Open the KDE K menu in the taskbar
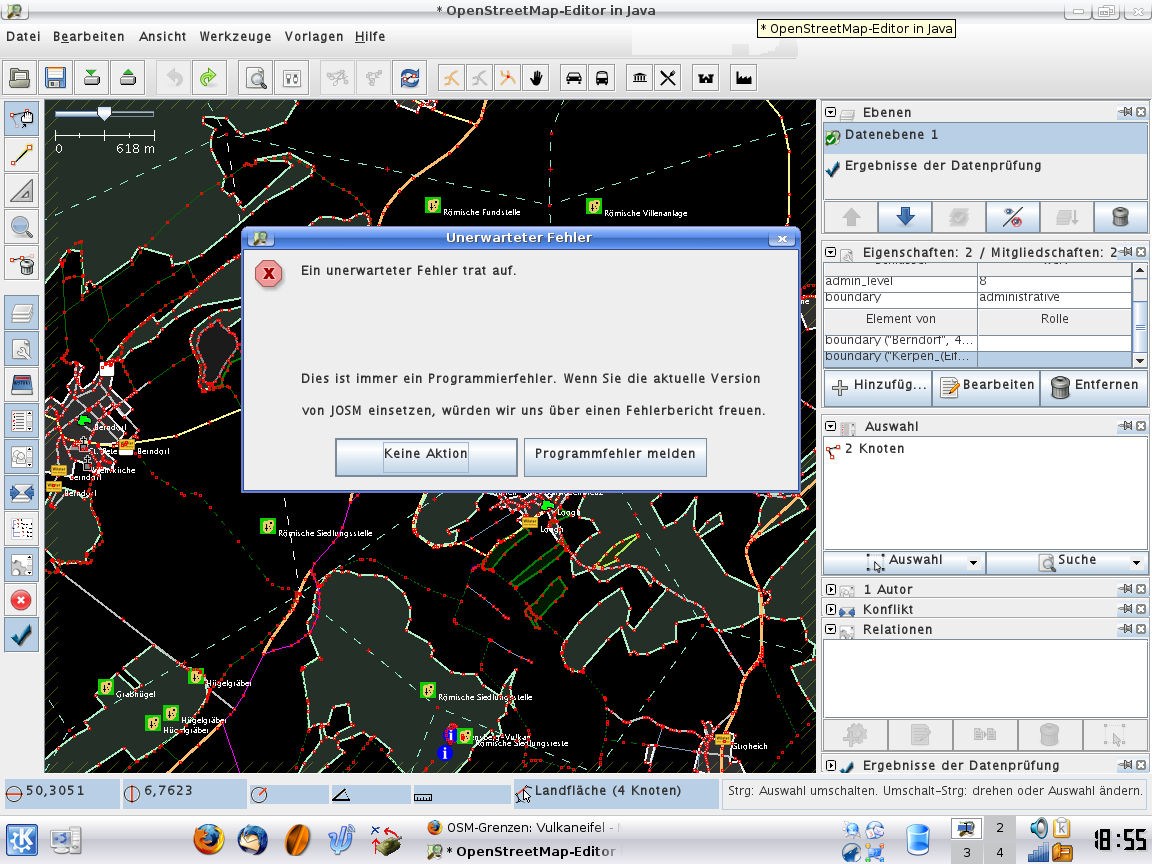The width and height of the screenshot is (1152, 864). click(21, 840)
